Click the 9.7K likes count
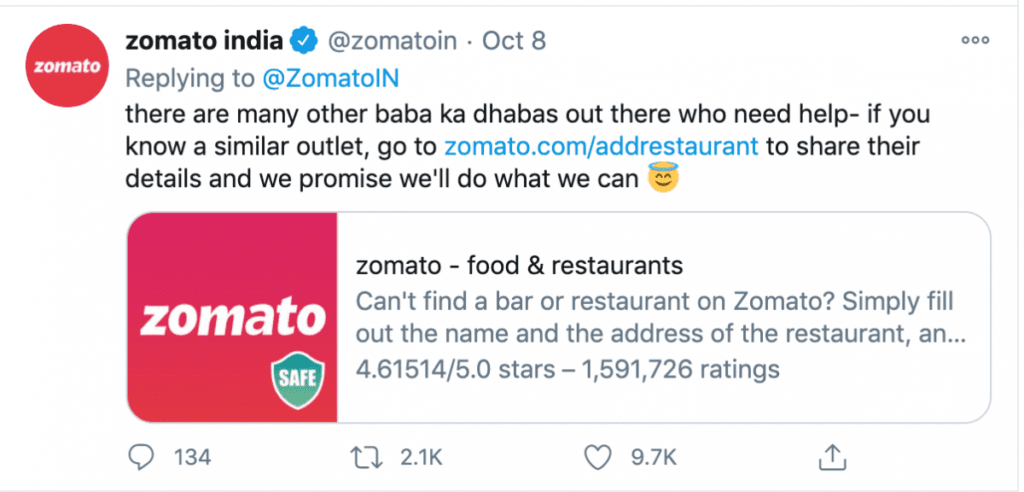Viewport: 1024px width, 492px height. coord(653,457)
